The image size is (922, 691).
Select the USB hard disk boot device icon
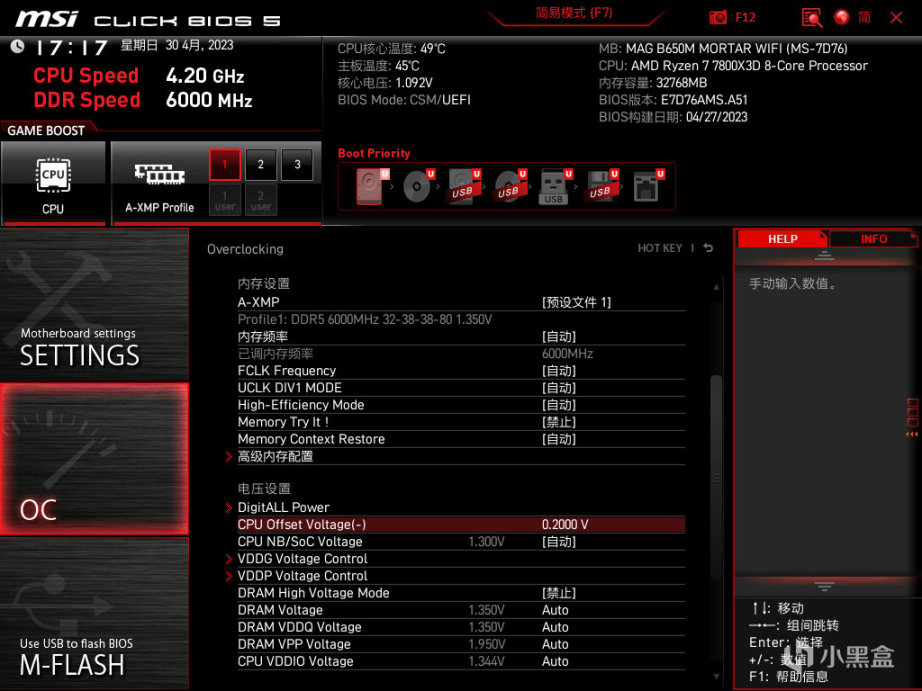[x=464, y=186]
